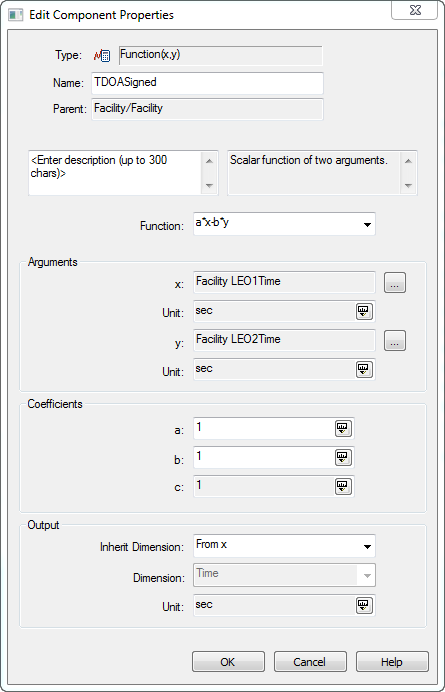Click the Cancel button
Image resolution: width=445 pixels, height=692 pixels.
310,662
